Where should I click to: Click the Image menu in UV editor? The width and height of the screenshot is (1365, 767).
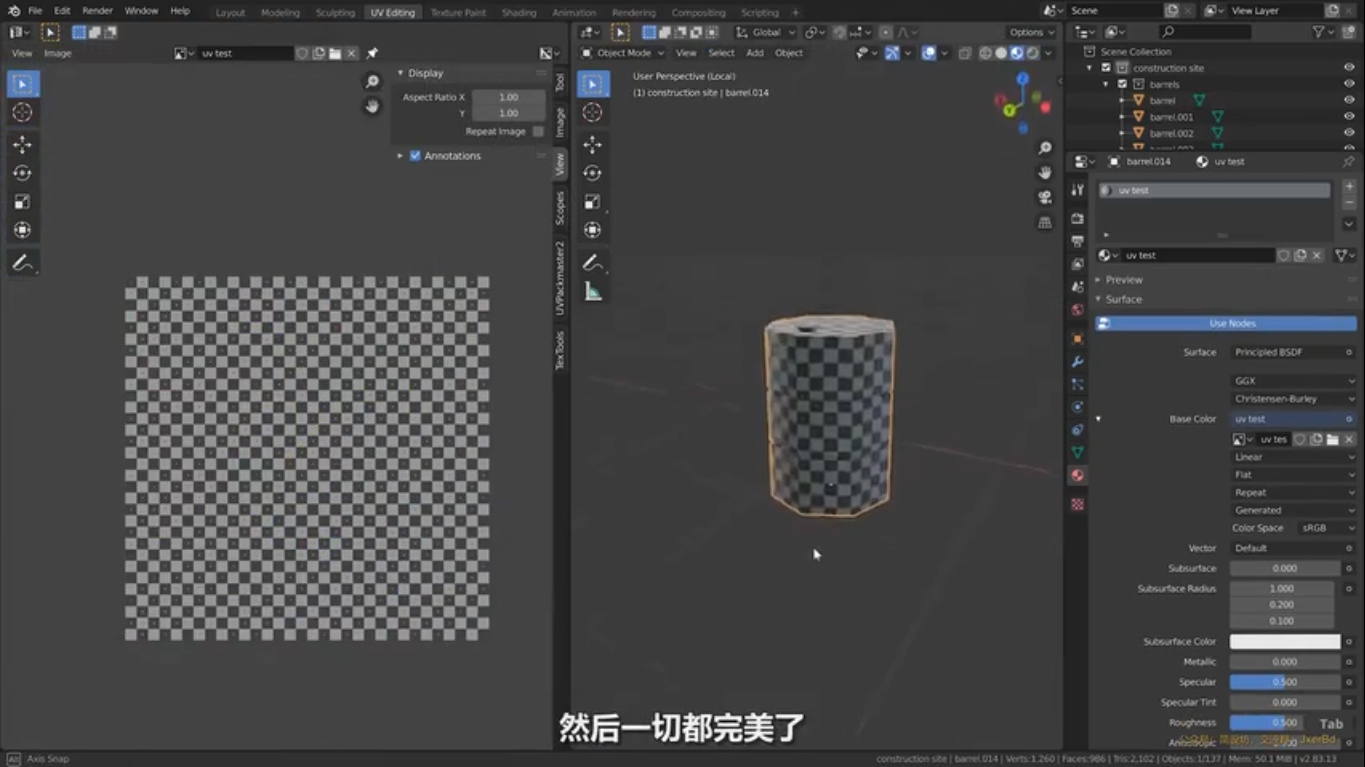coord(58,53)
